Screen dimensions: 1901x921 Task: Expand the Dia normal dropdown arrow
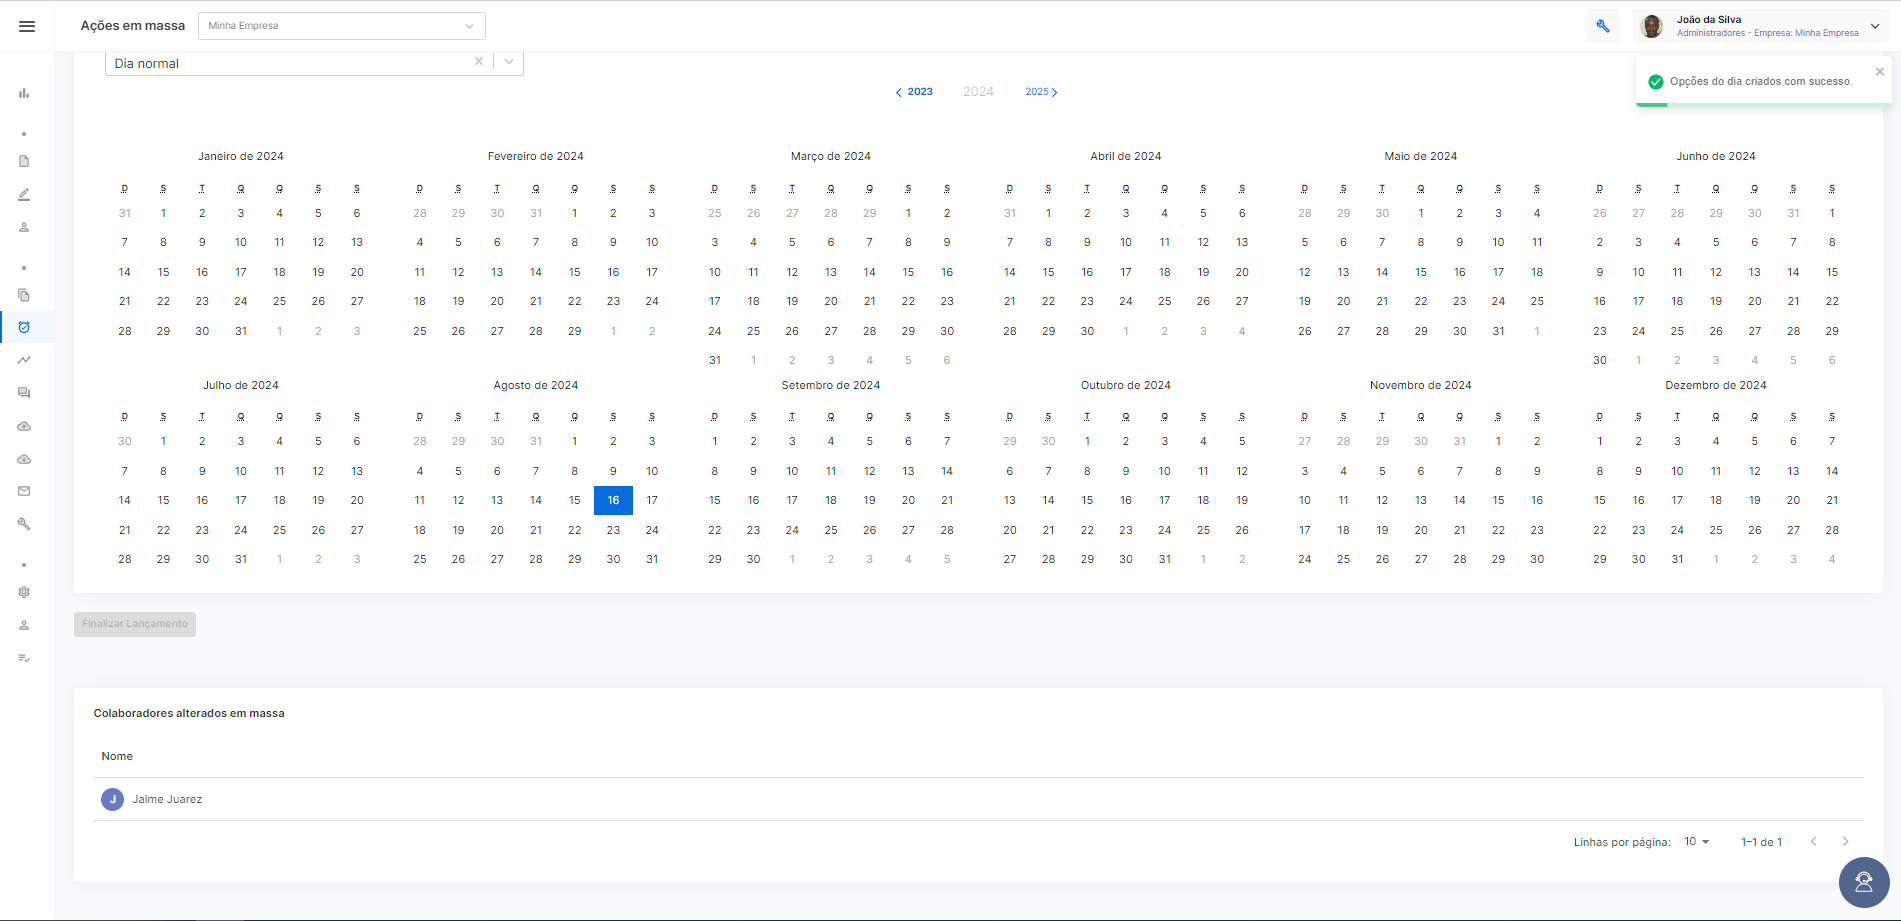click(509, 62)
